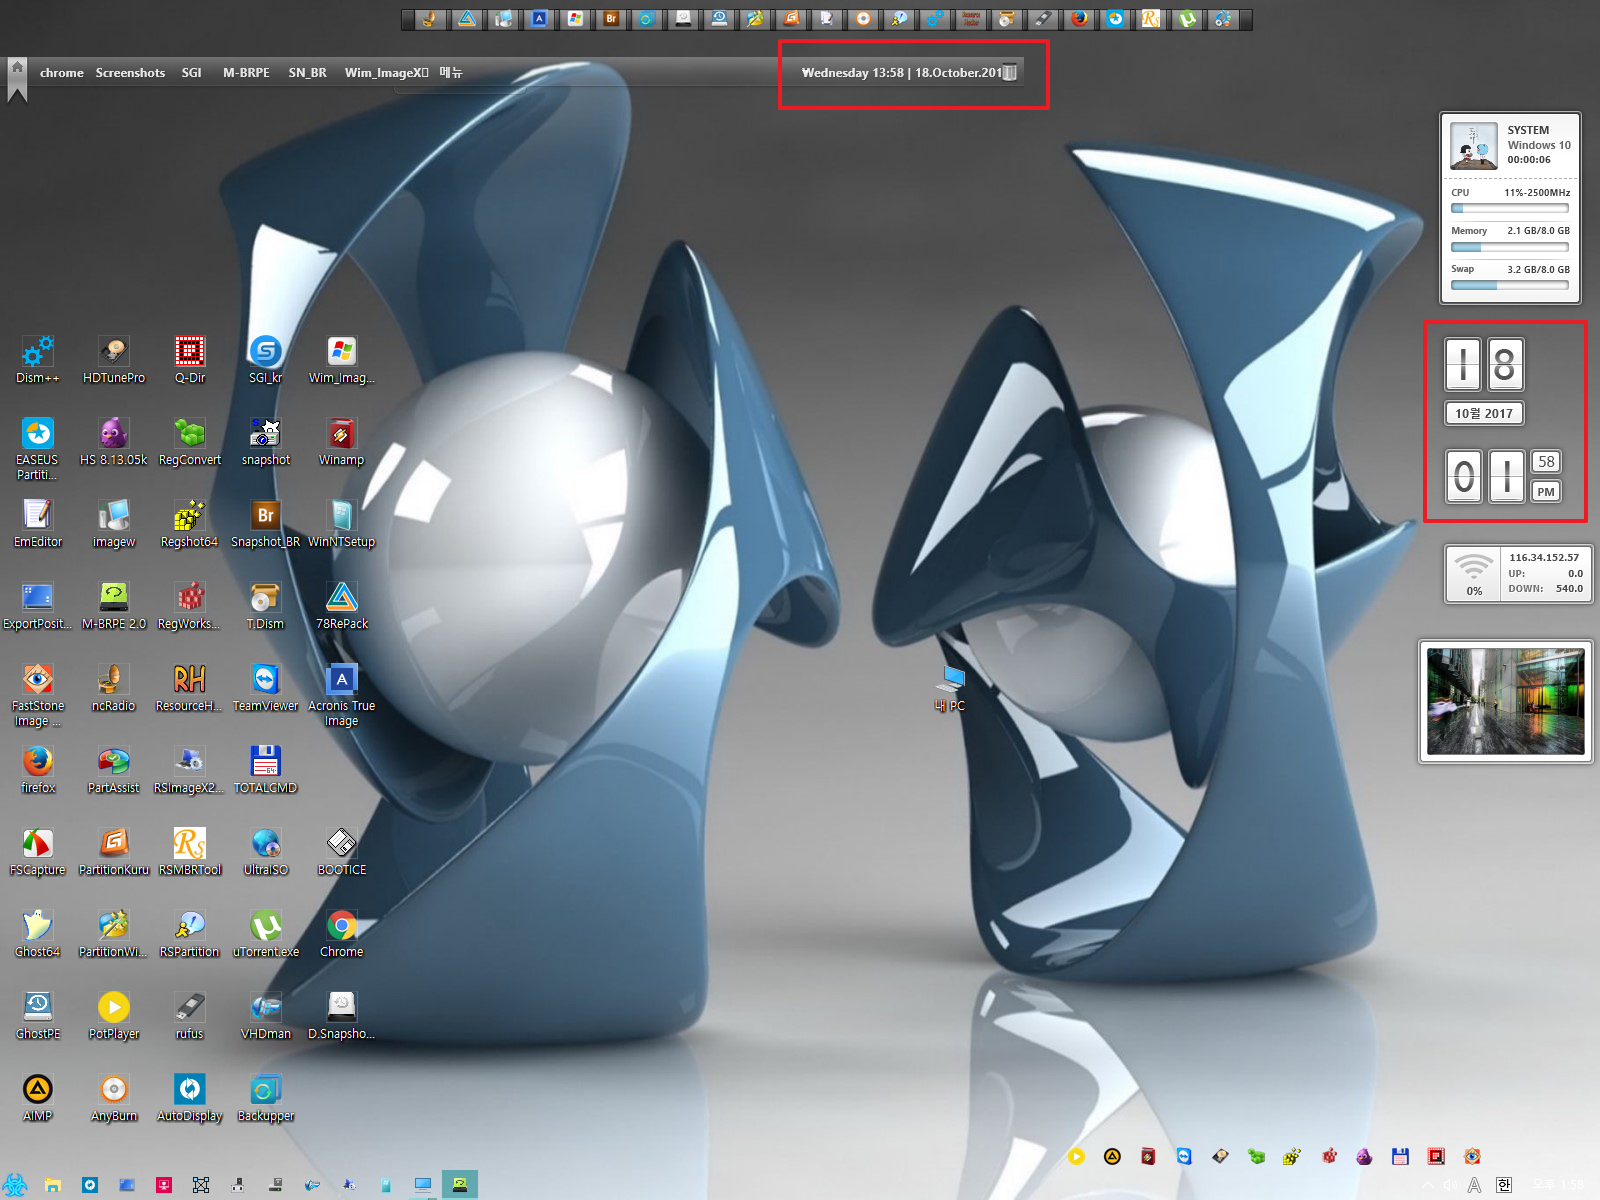Select SGI in the top bar
1600x1200 pixels.
click(x=192, y=73)
